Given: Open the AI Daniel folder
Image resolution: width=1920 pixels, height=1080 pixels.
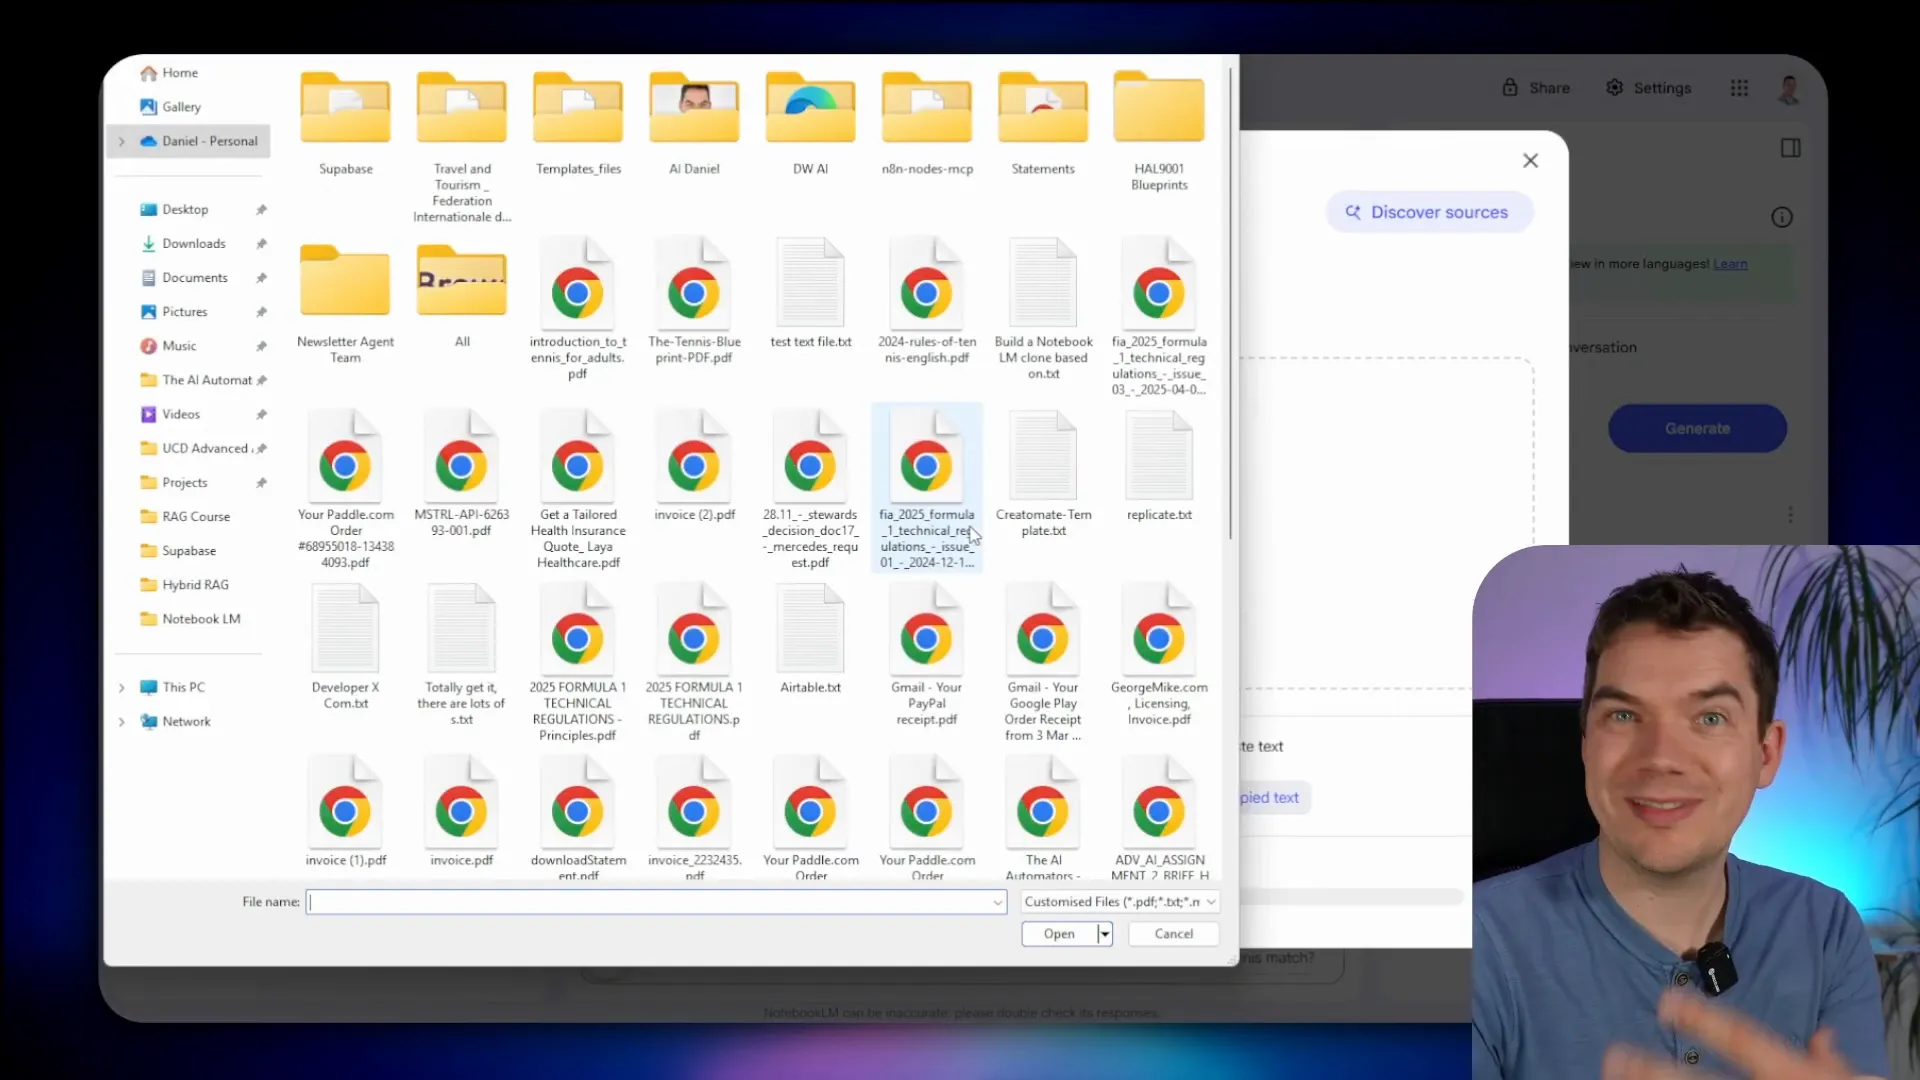Looking at the screenshot, I should pos(694,122).
